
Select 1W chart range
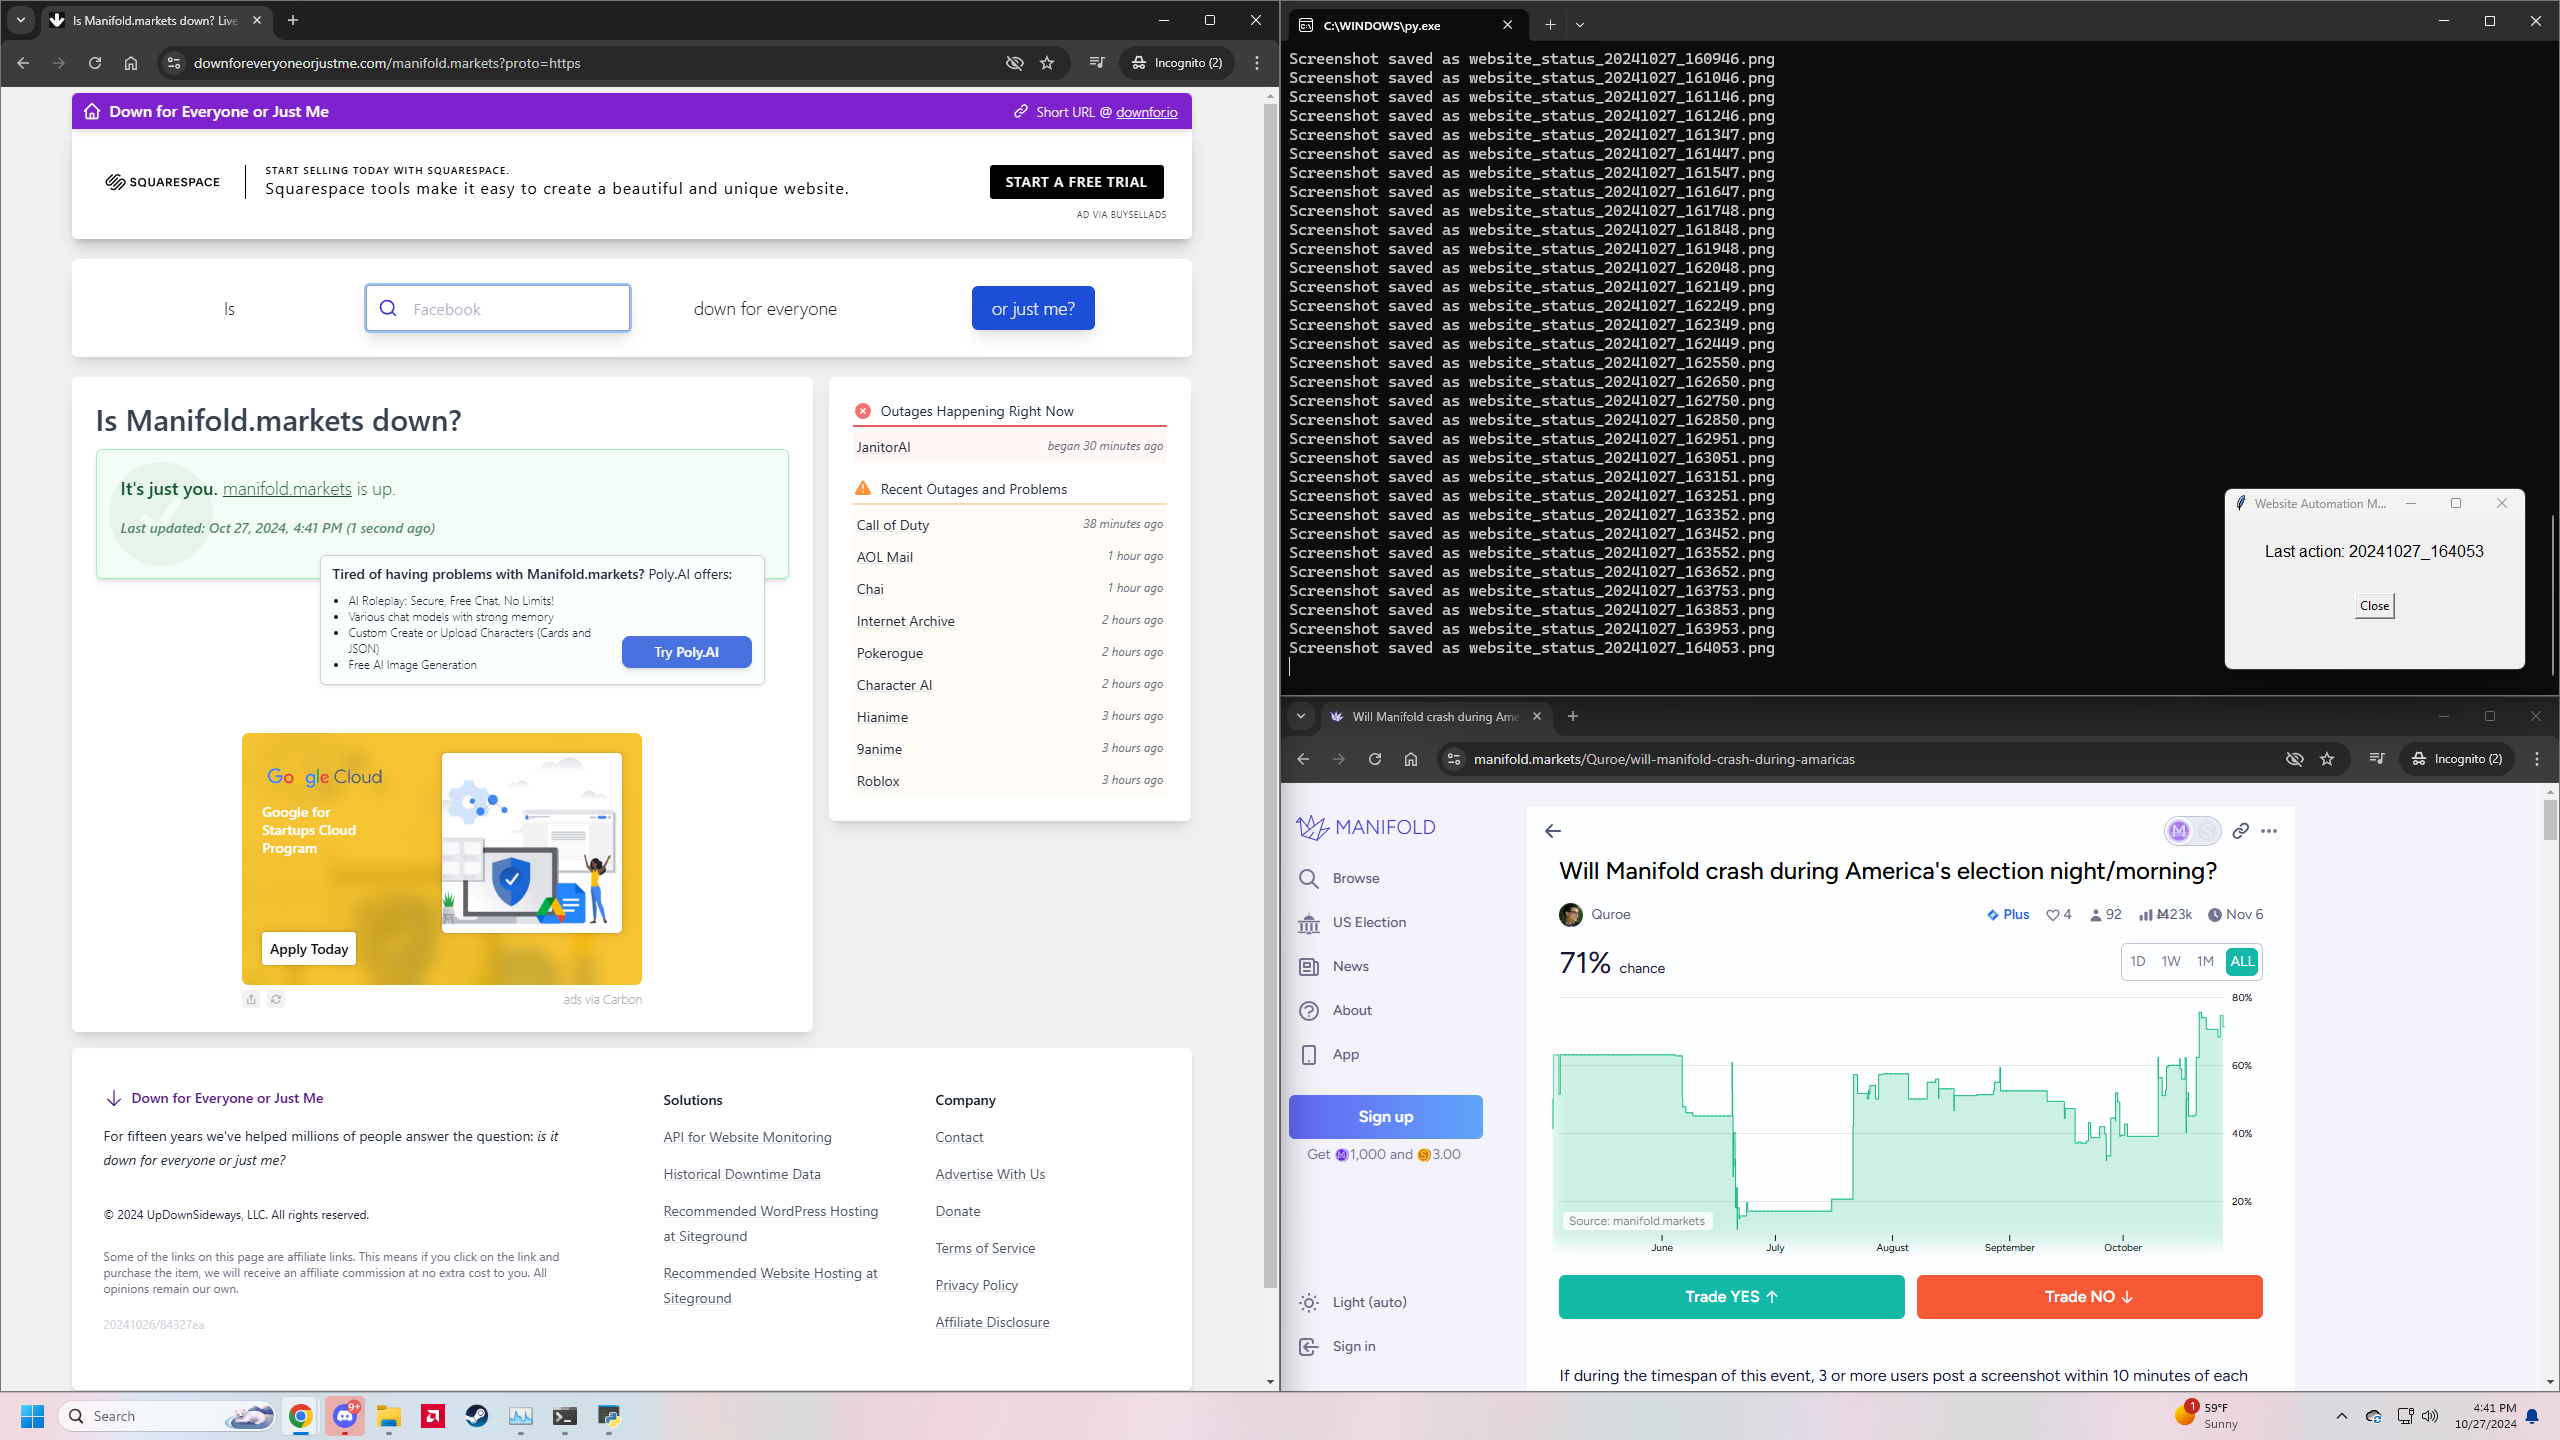[x=2171, y=961]
